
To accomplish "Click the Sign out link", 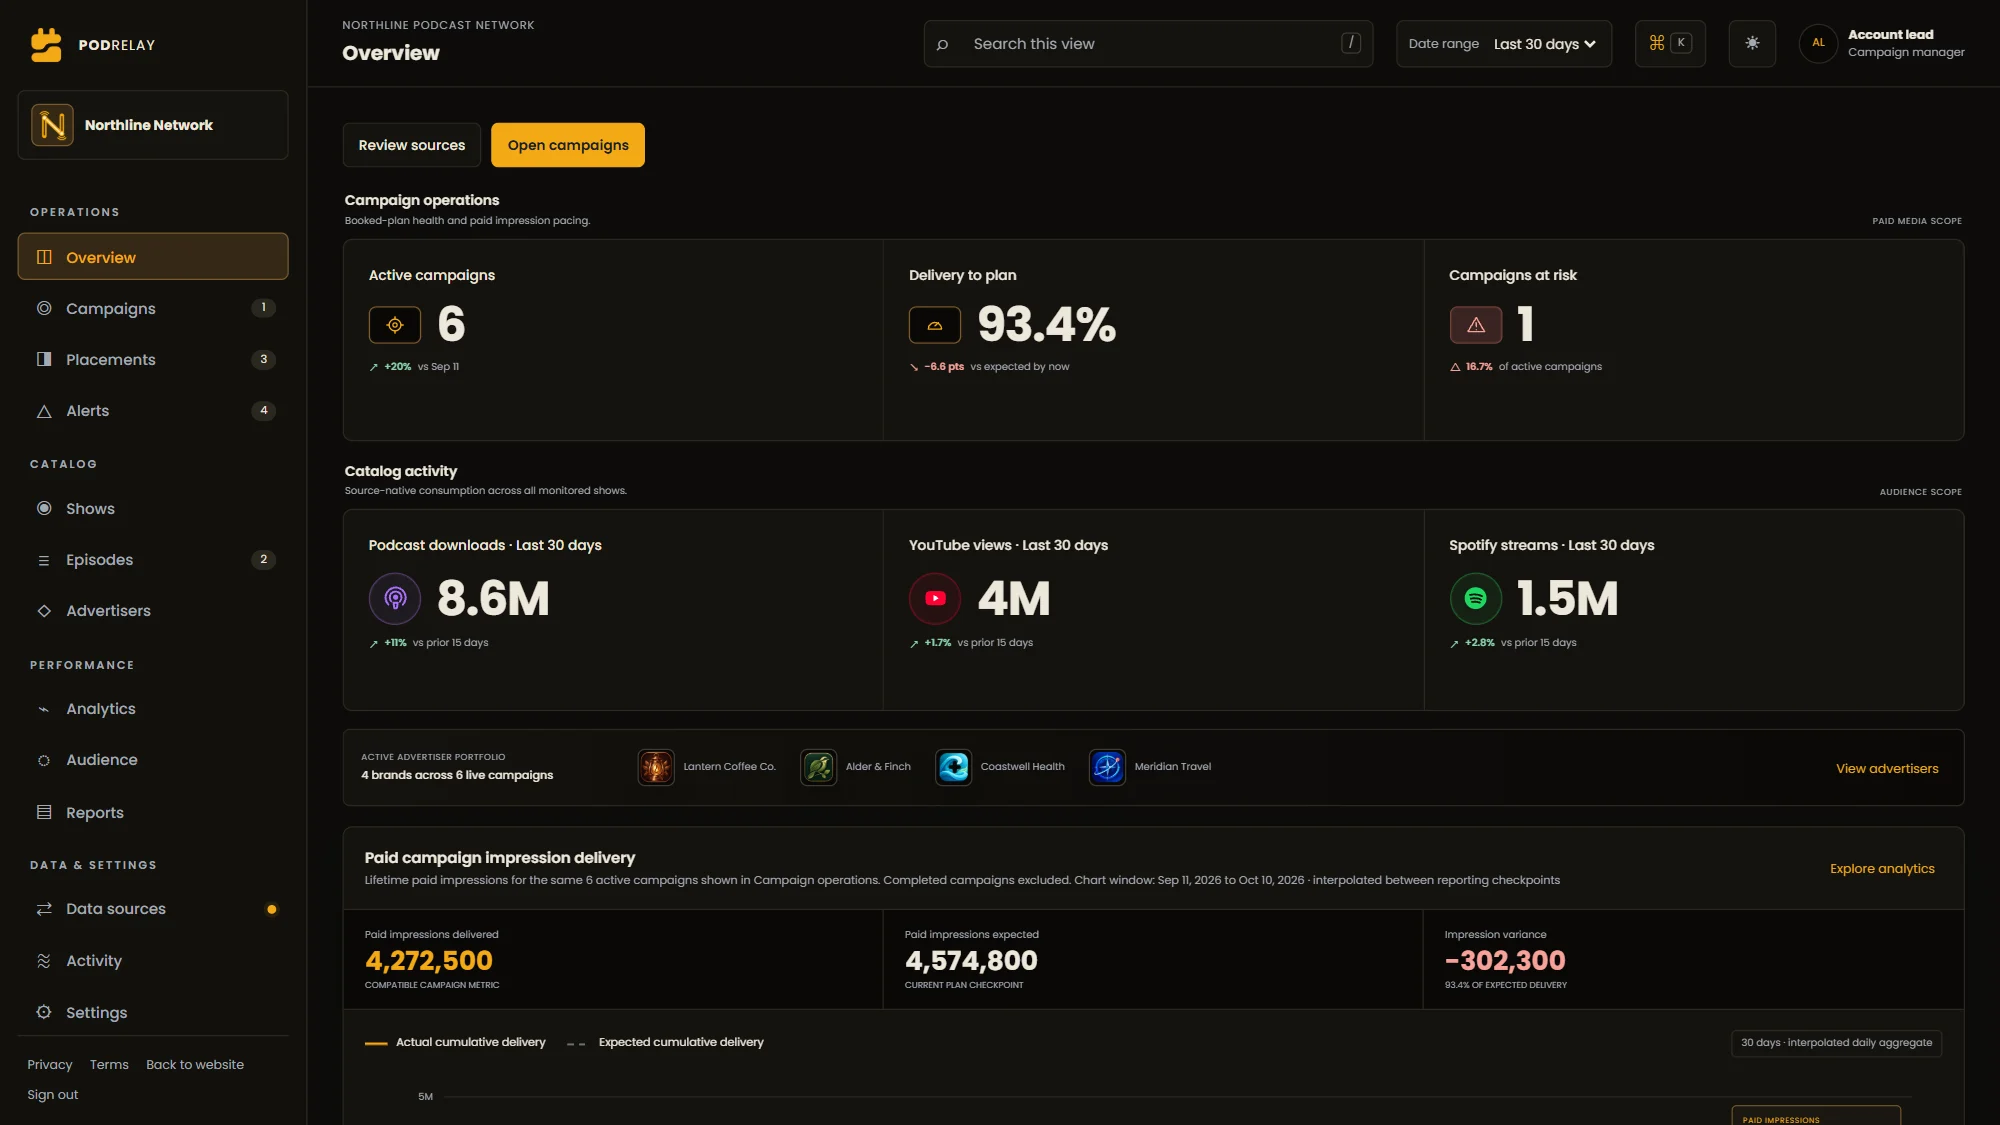I will tap(53, 1095).
